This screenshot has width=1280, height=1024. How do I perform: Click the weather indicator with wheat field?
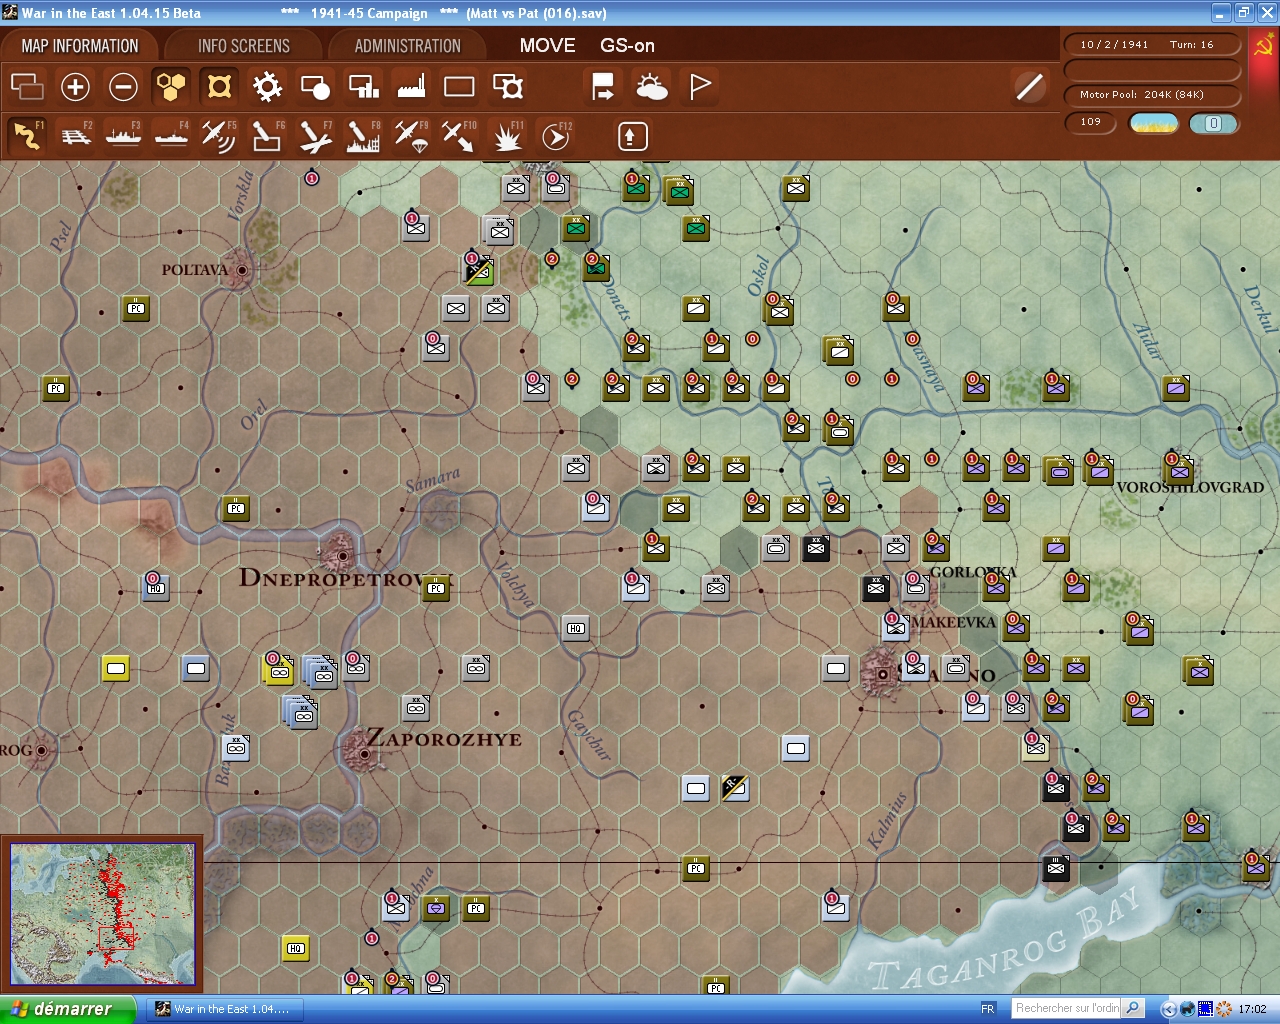tap(1154, 123)
